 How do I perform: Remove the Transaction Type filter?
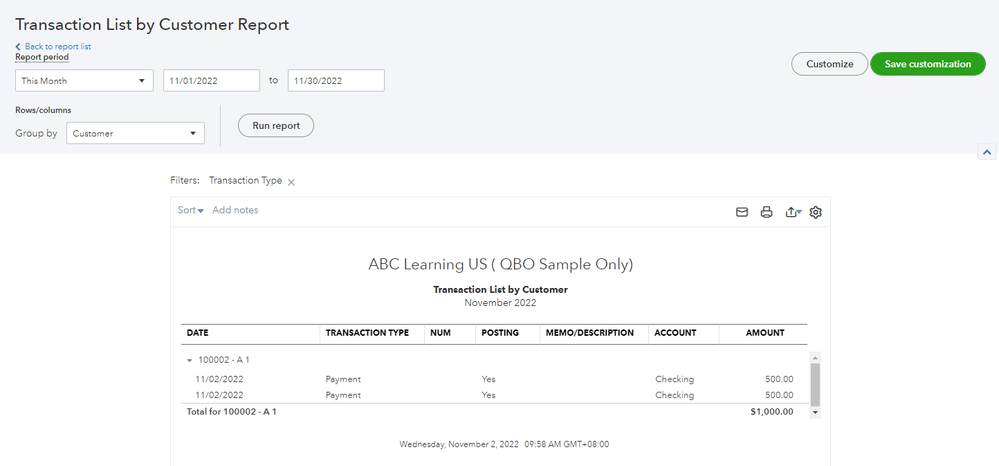[x=291, y=182]
